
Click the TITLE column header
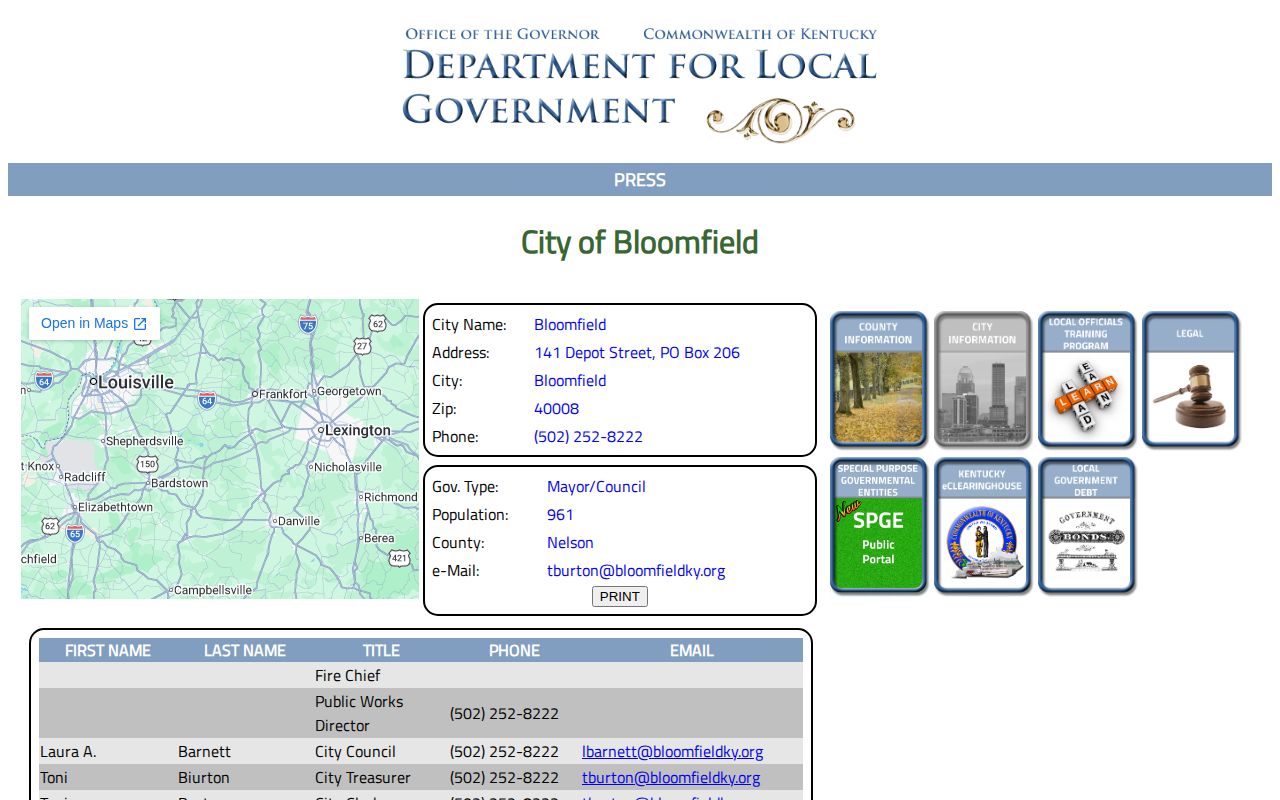click(381, 651)
